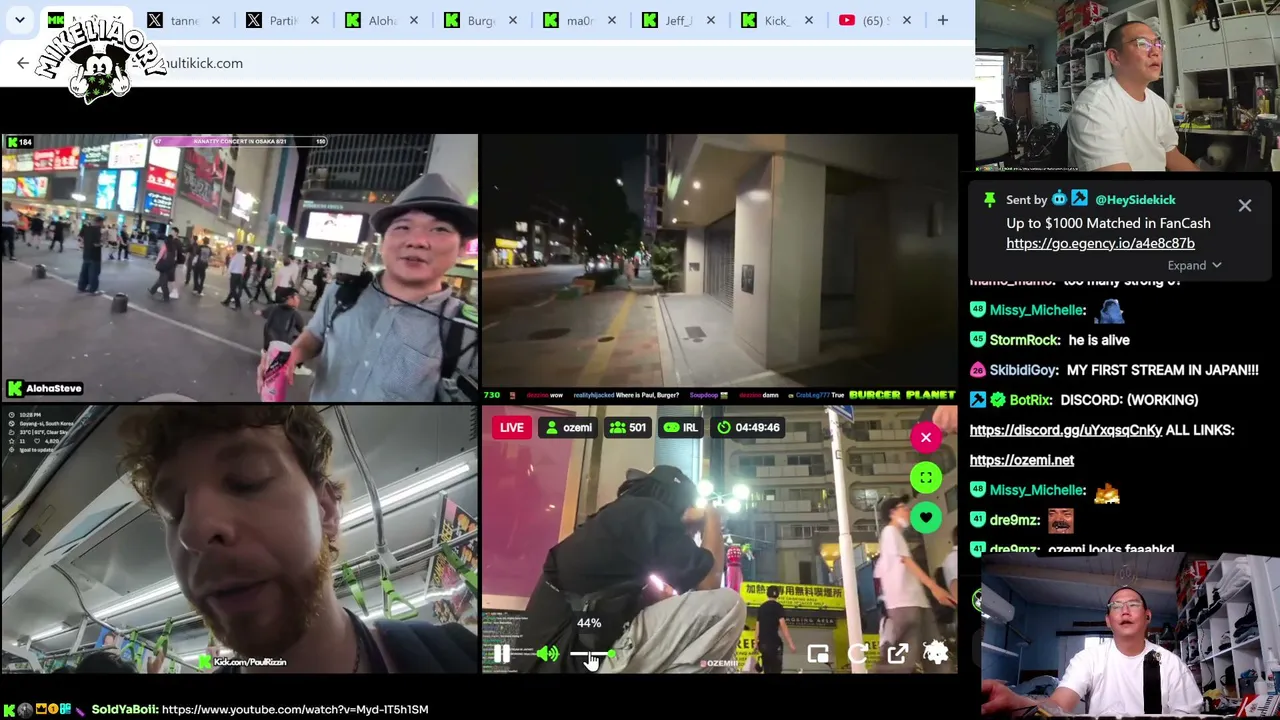Pause the ozemi stream playback
The height and width of the screenshot is (720, 1280).
pos(502,654)
